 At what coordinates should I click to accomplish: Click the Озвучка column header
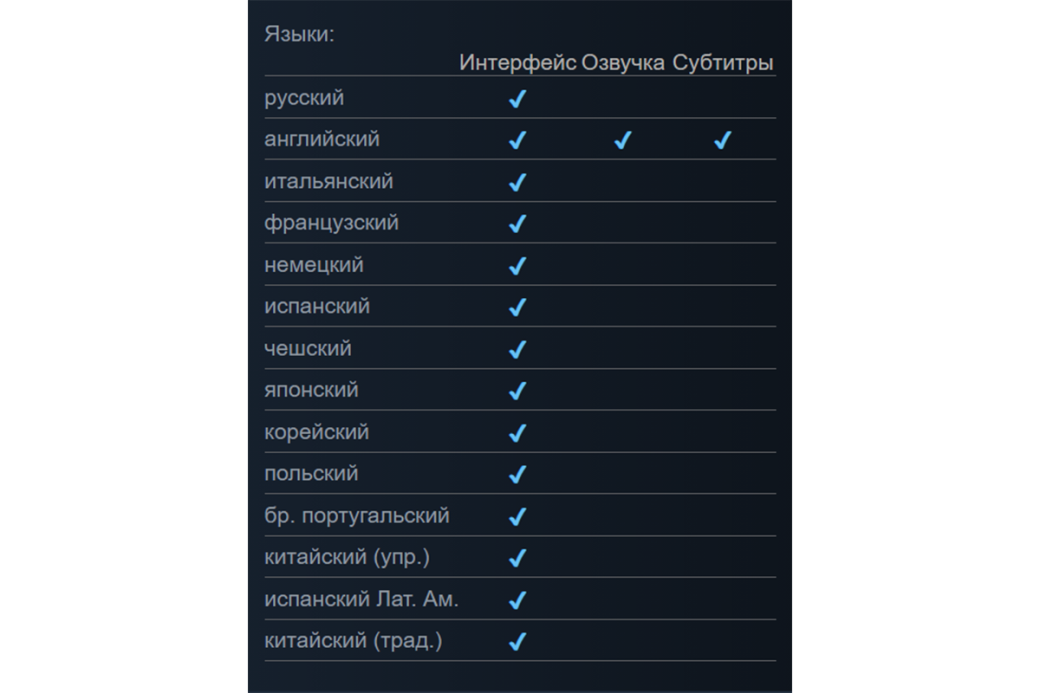click(623, 62)
